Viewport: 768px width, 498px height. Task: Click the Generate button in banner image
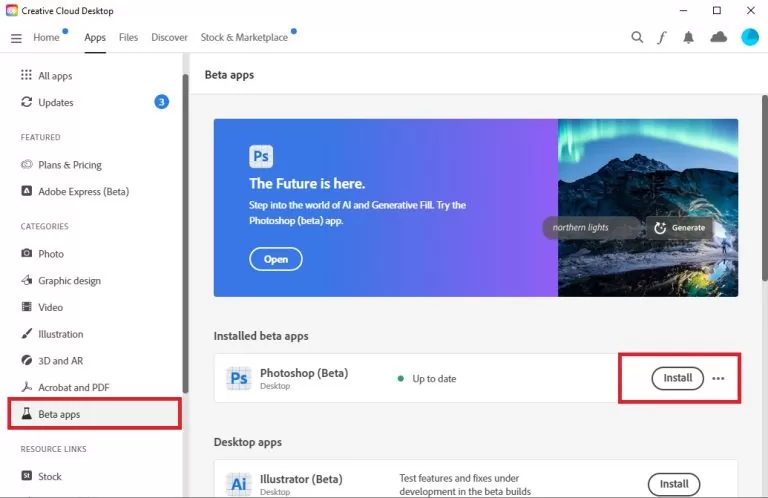[x=679, y=228]
